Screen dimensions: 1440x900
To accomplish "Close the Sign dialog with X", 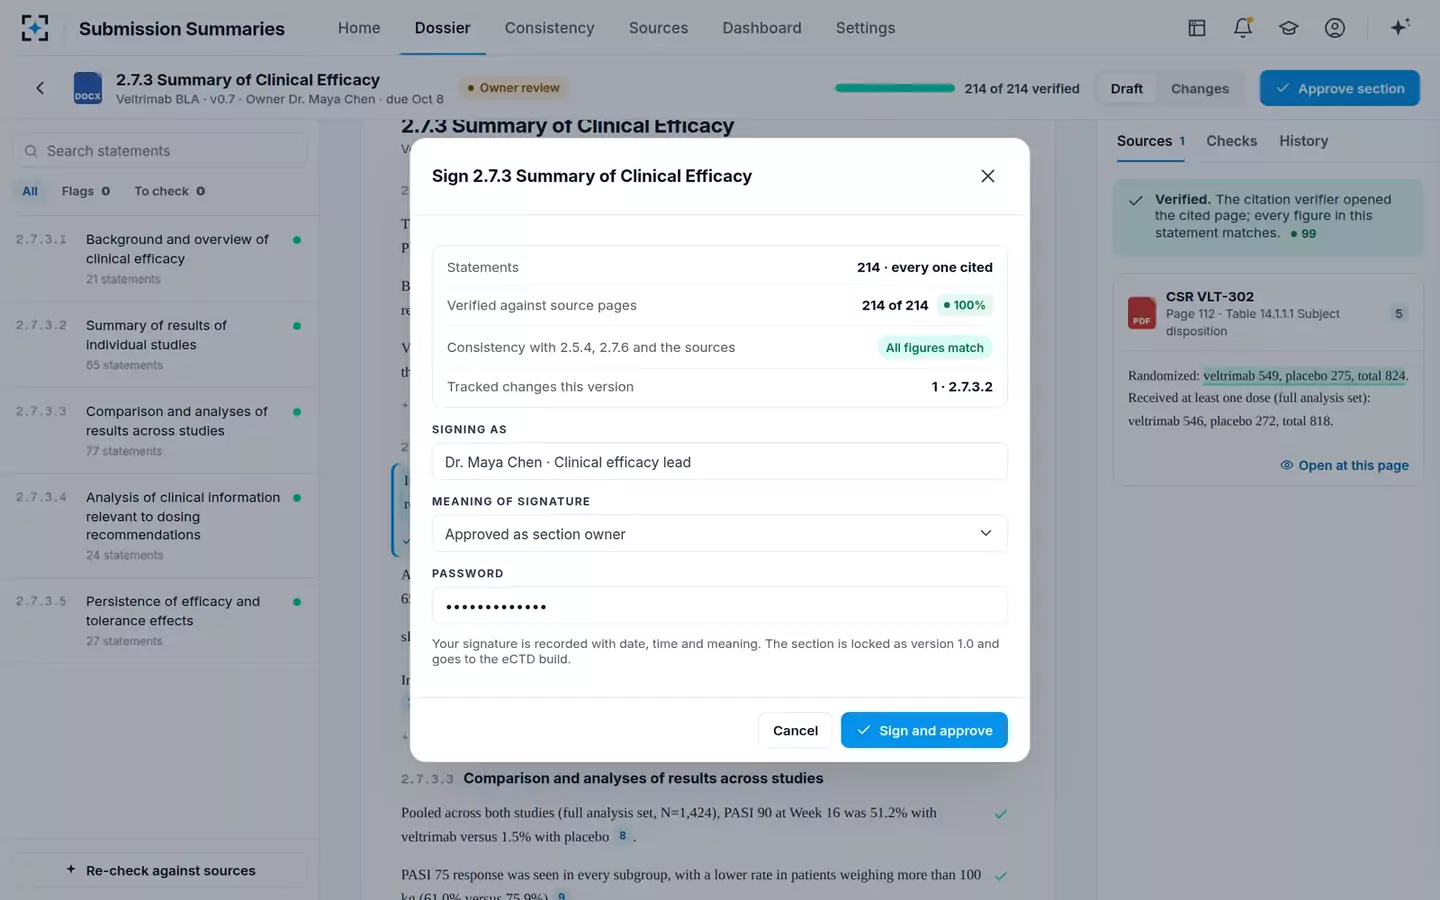I will pos(988,176).
